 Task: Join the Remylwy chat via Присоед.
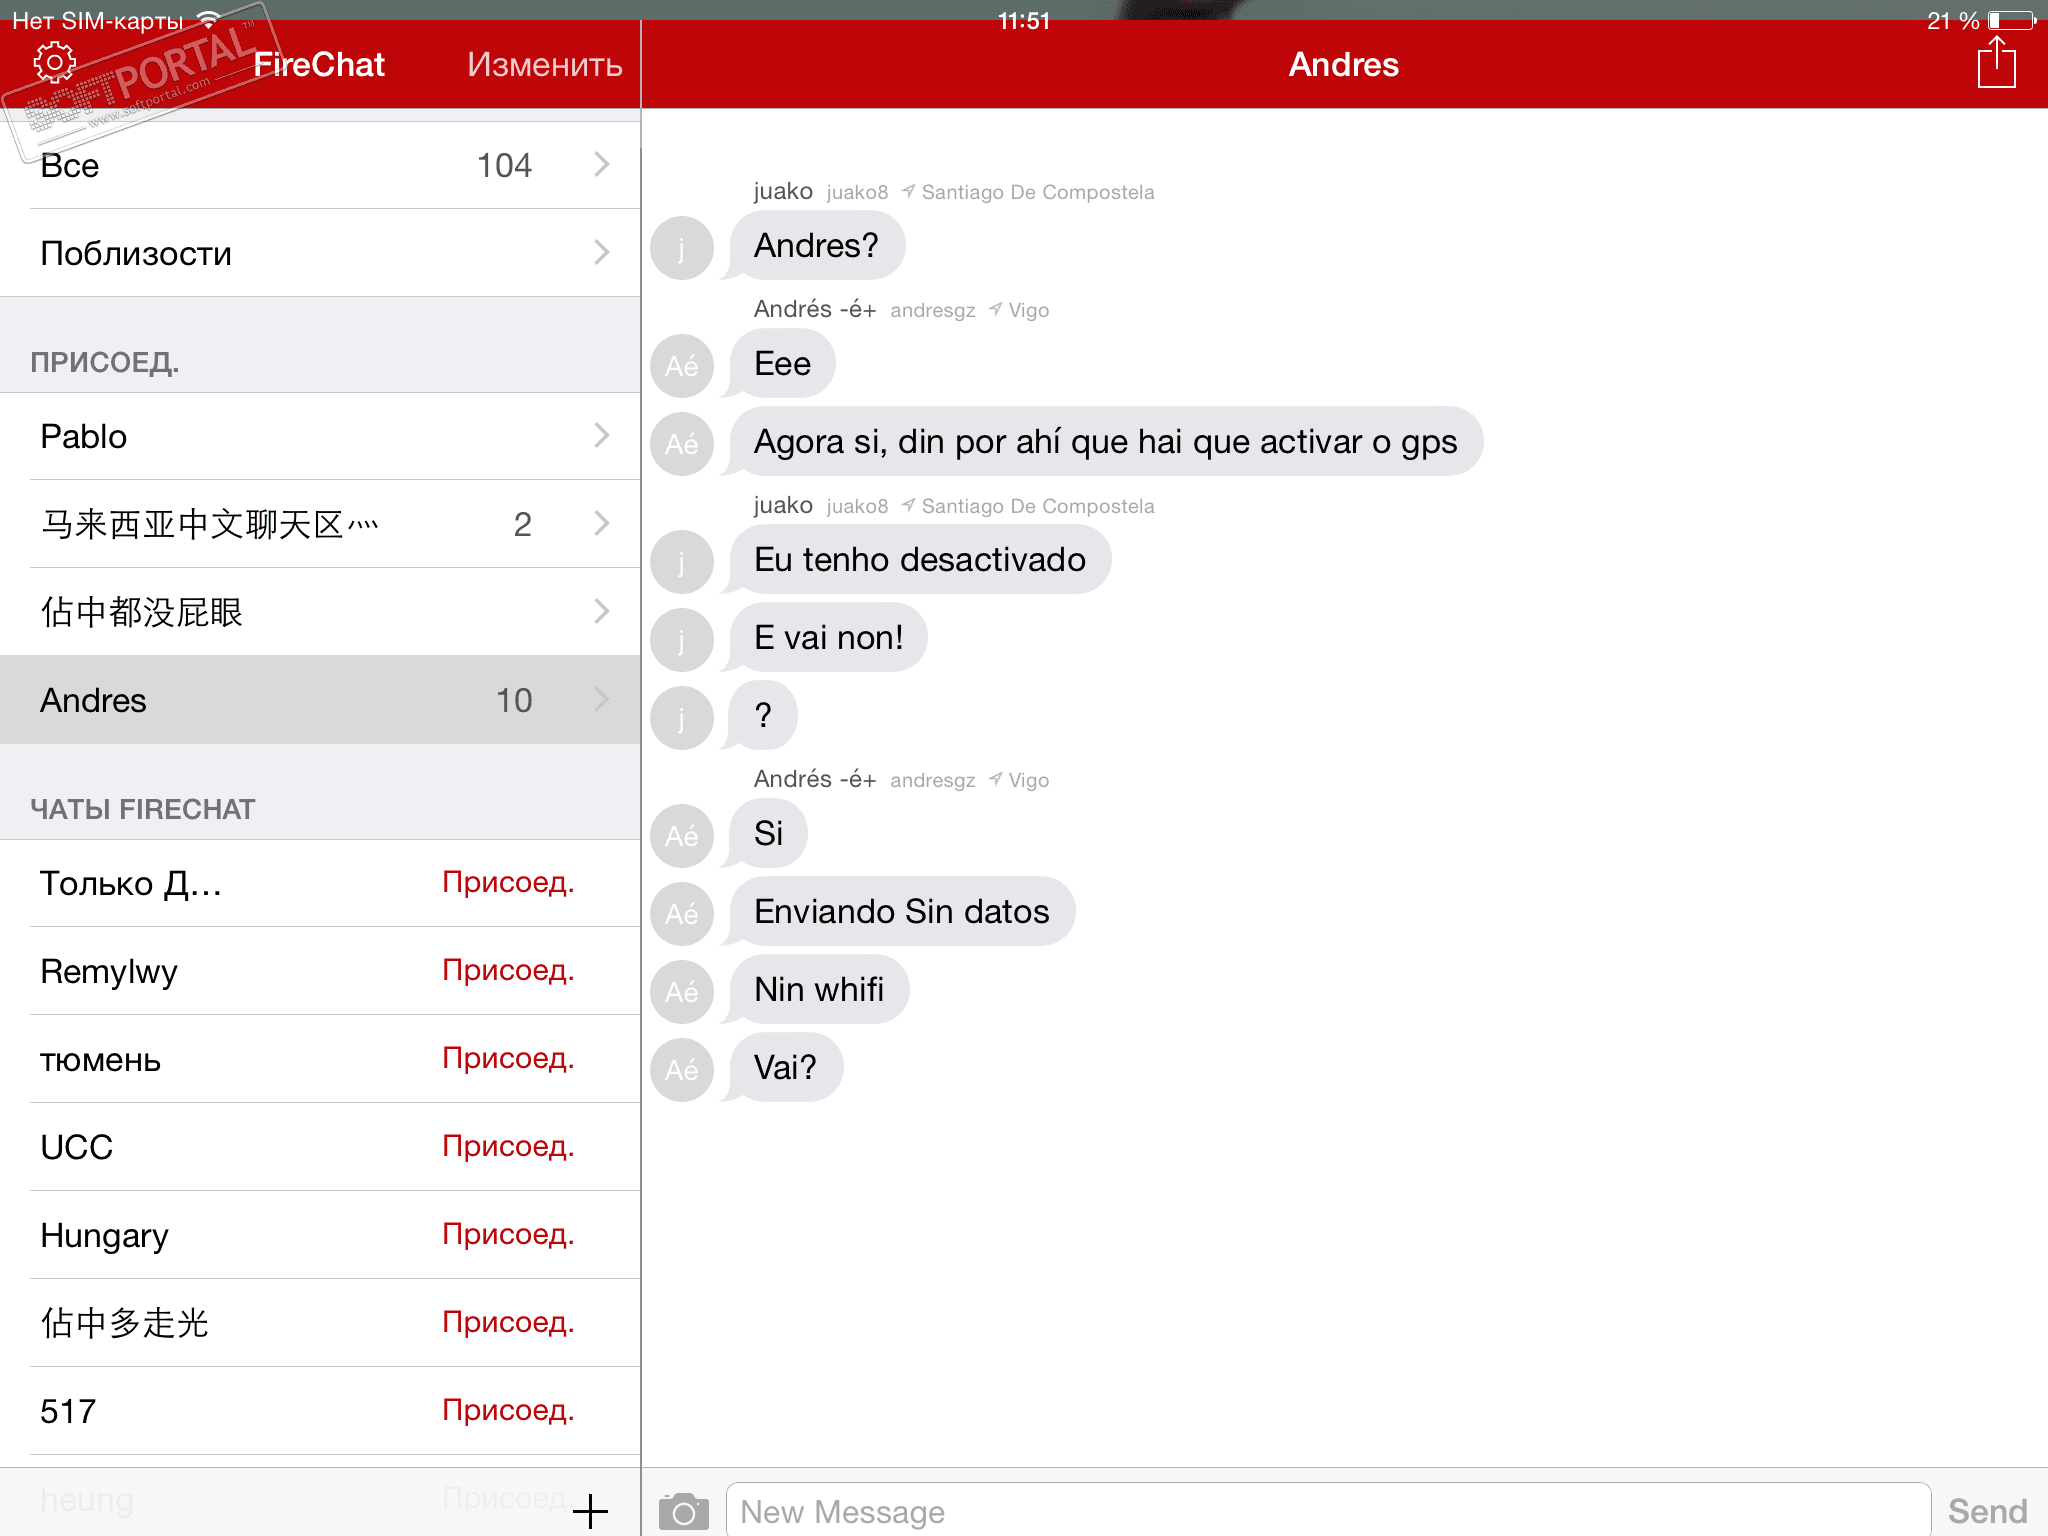pos(508,971)
